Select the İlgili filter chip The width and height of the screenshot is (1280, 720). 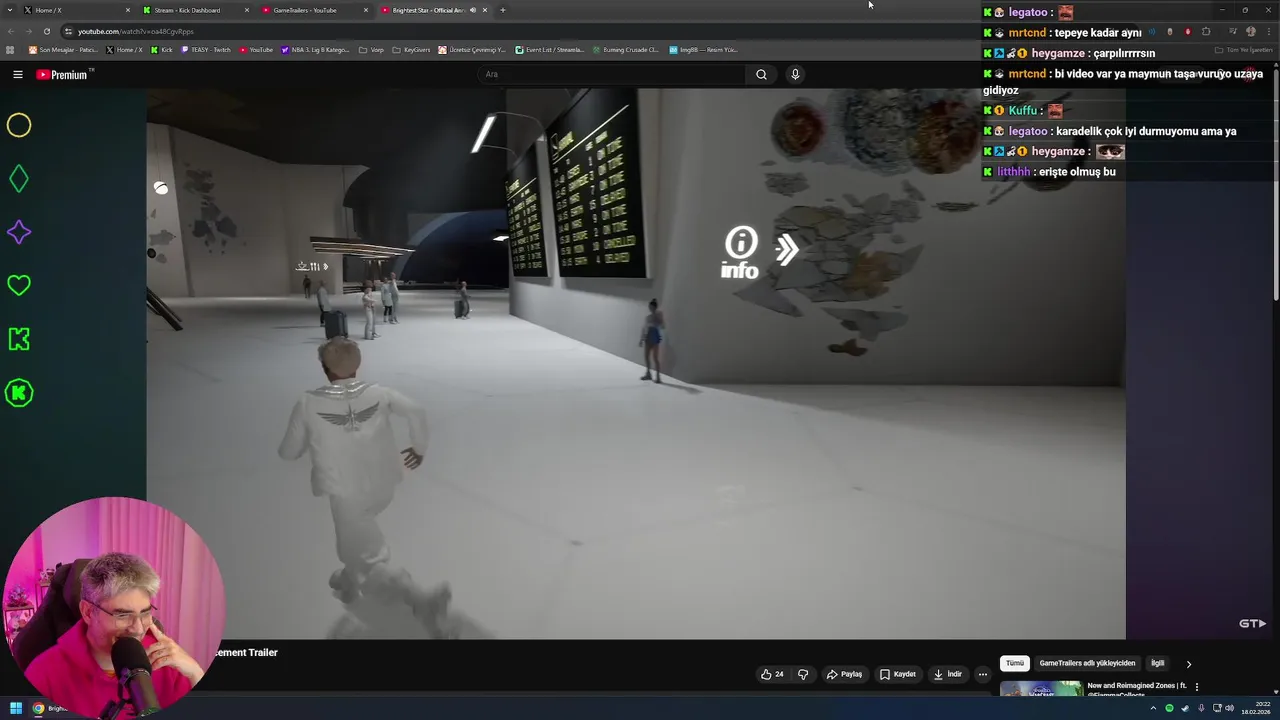pyautogui.click(x=1157, y=663)
